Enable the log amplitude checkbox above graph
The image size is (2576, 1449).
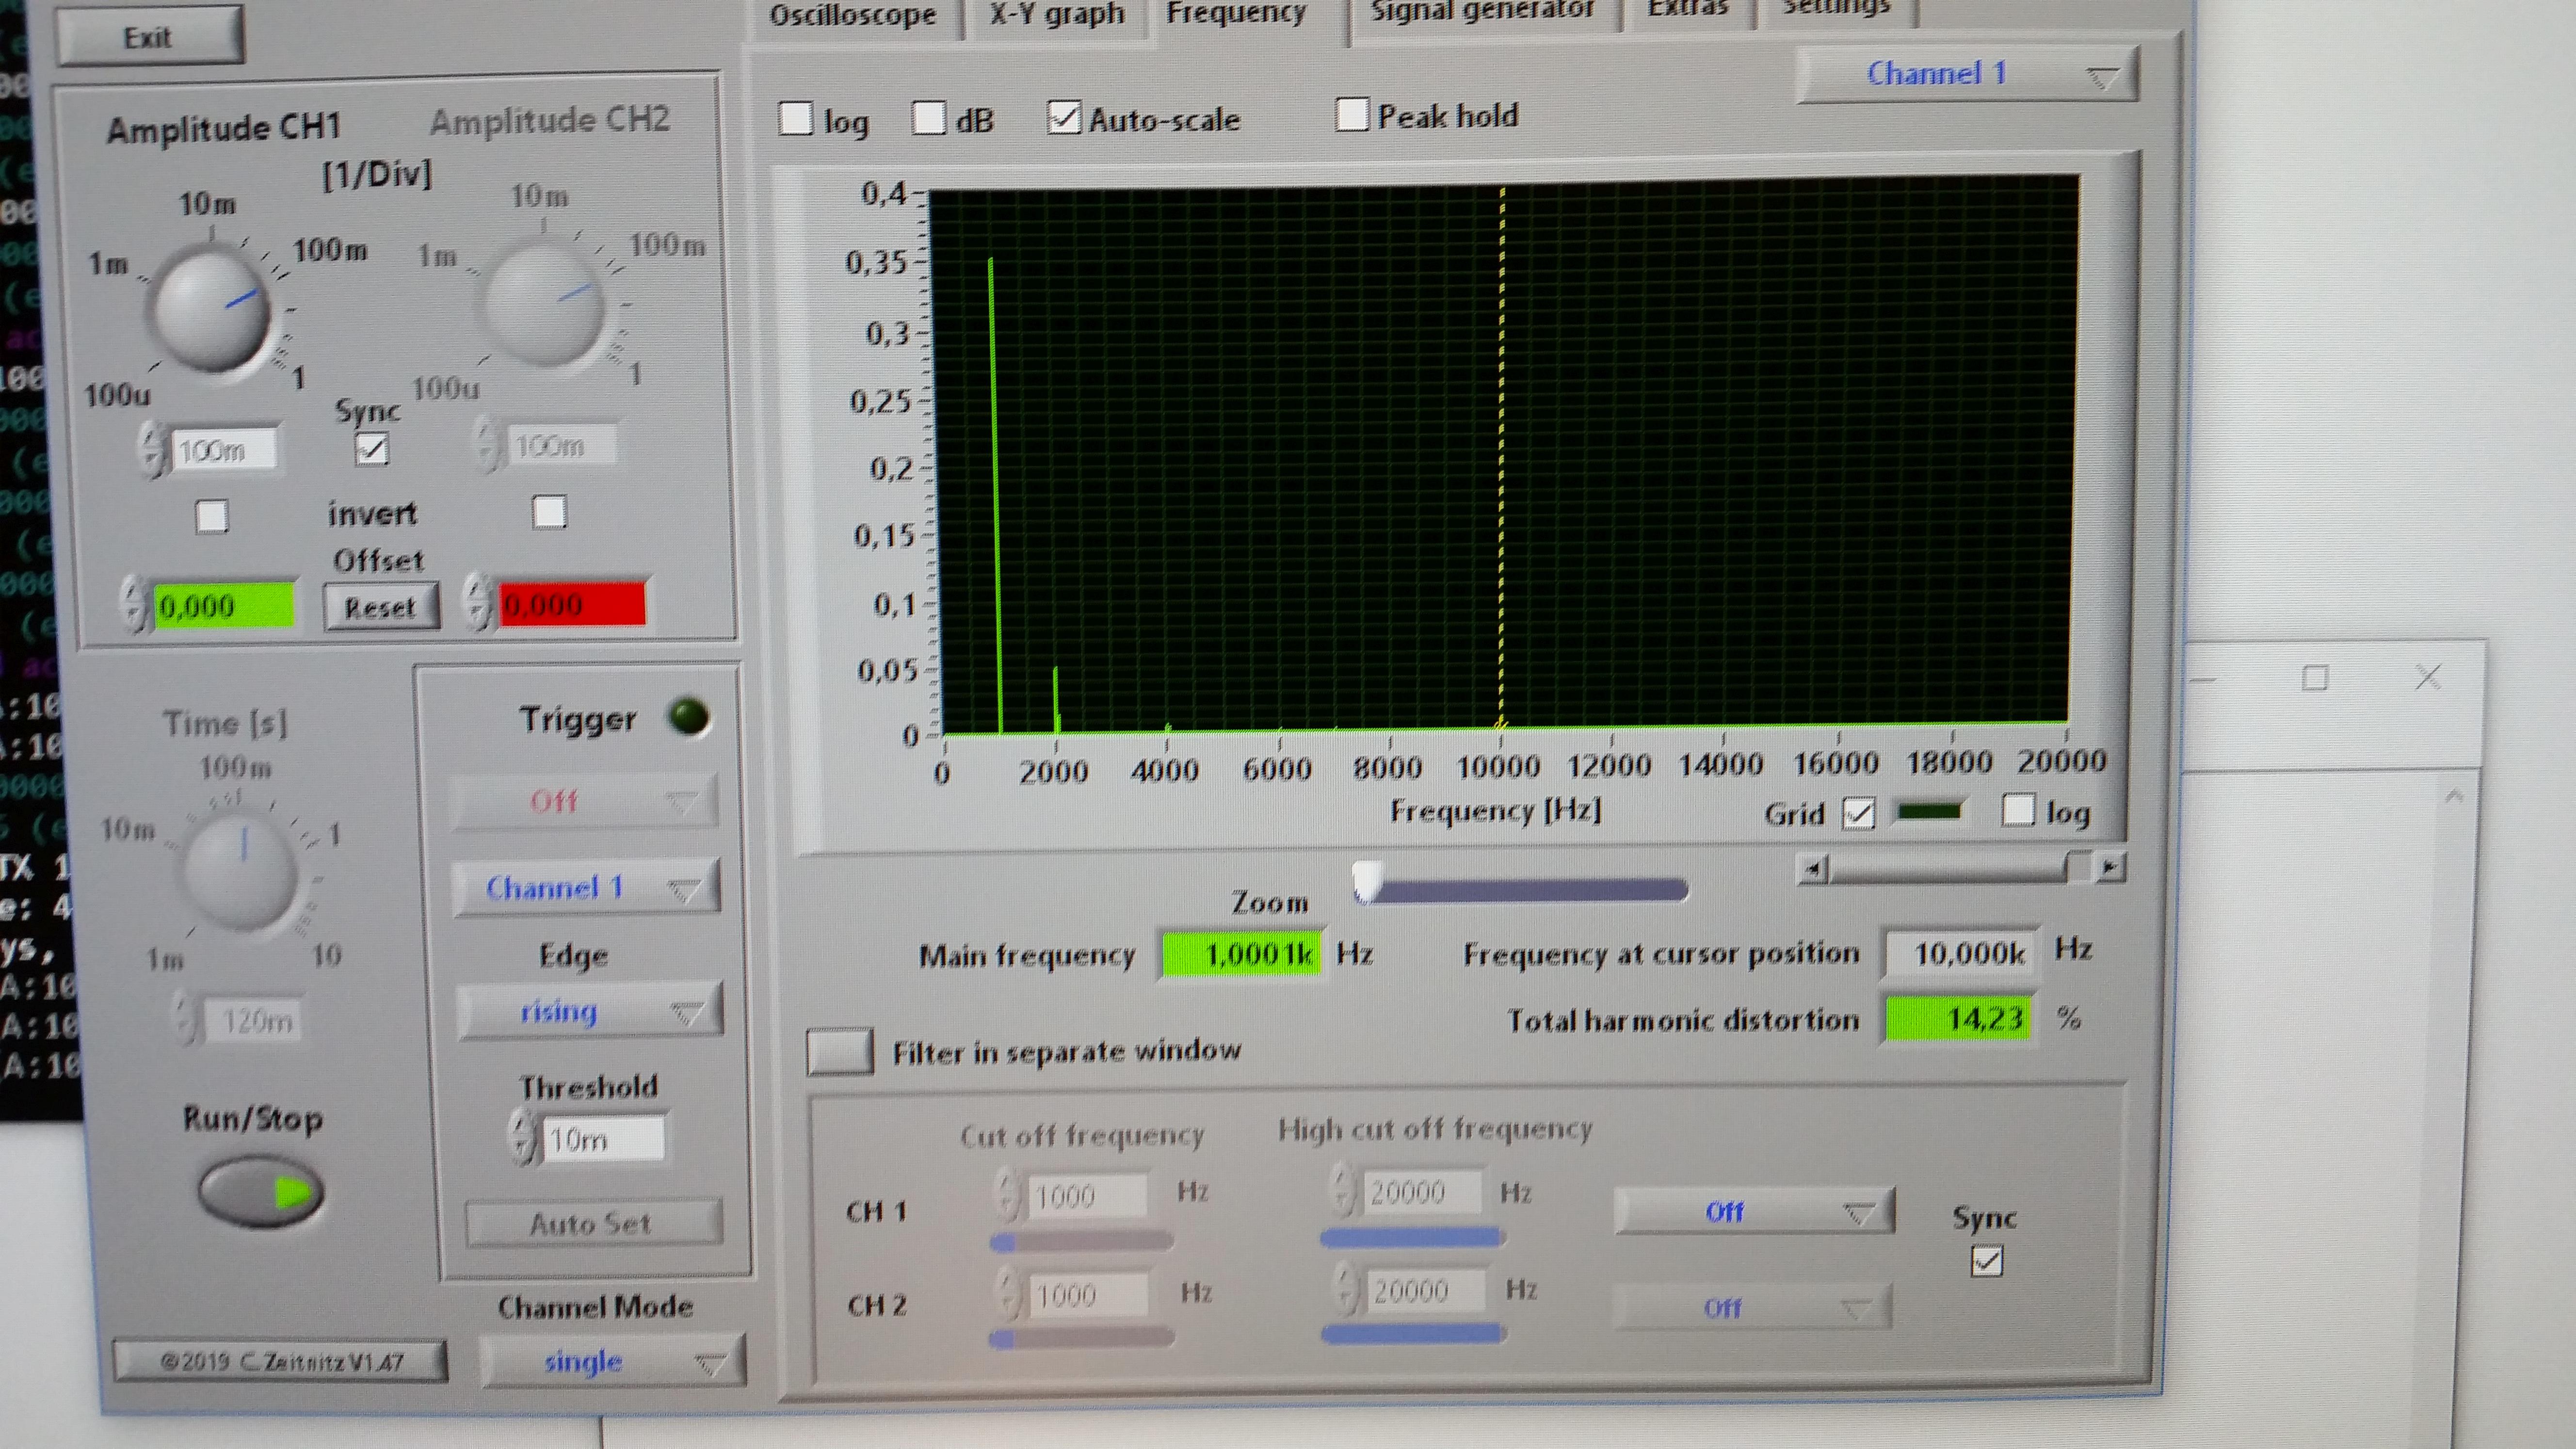pyautogui.click(x=796, y=118)
